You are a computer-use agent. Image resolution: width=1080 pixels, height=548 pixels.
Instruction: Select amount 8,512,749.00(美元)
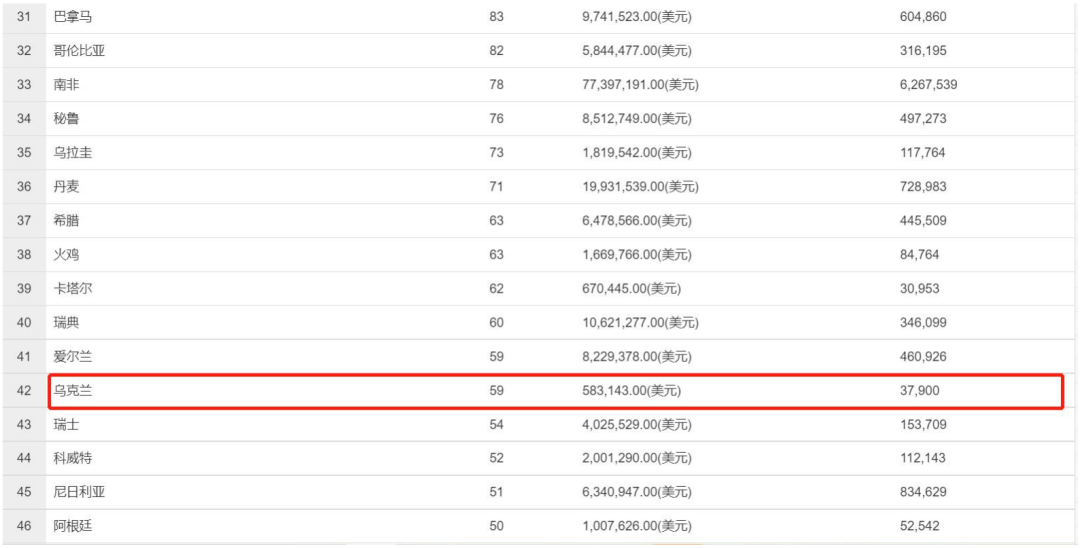coord(636,119)
